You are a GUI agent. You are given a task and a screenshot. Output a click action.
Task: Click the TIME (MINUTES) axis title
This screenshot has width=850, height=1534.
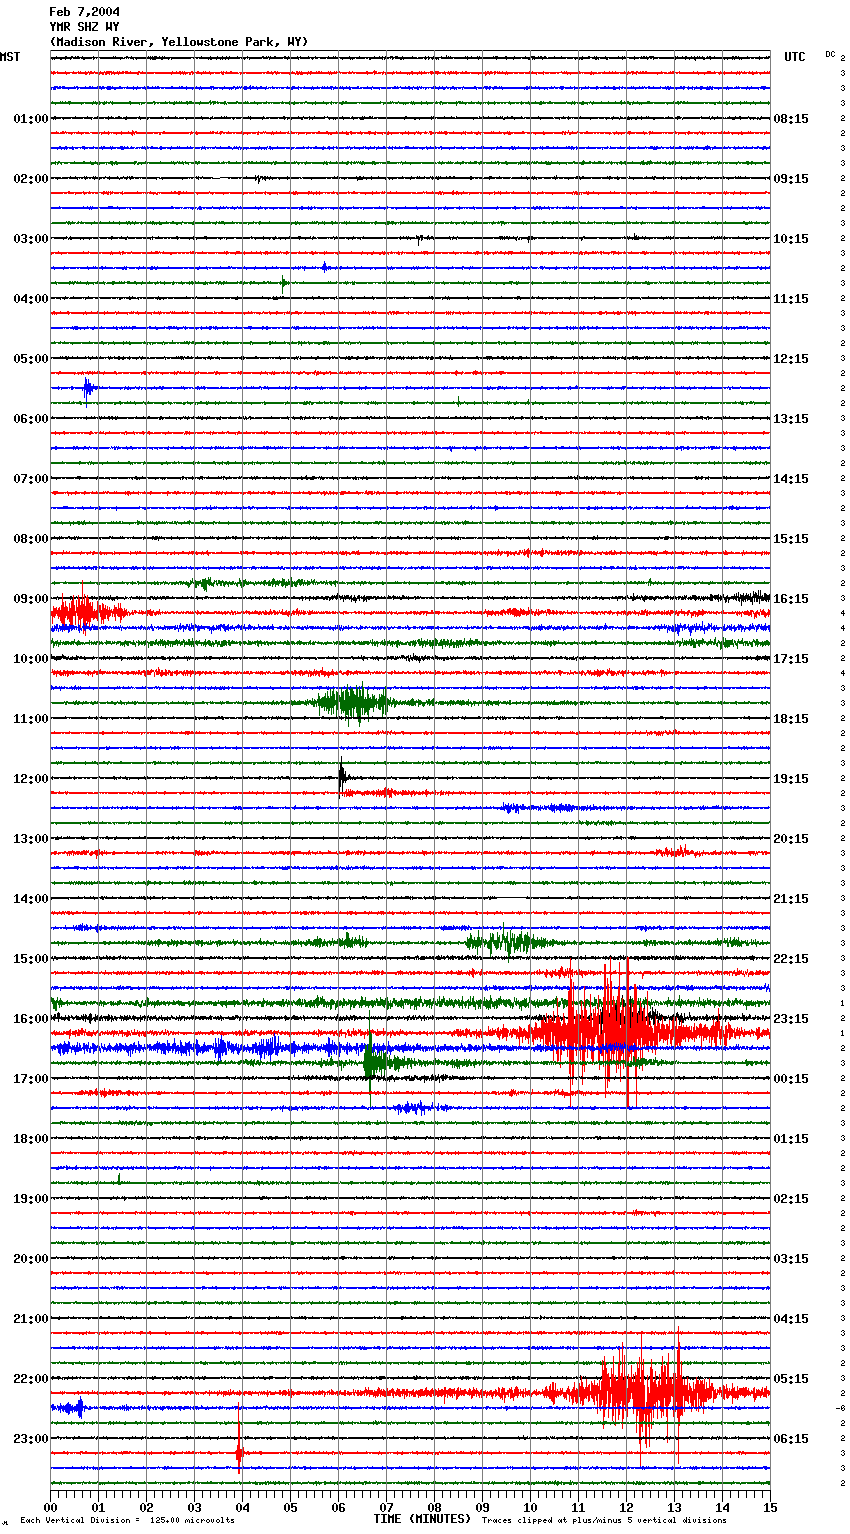click(422, 1519)
